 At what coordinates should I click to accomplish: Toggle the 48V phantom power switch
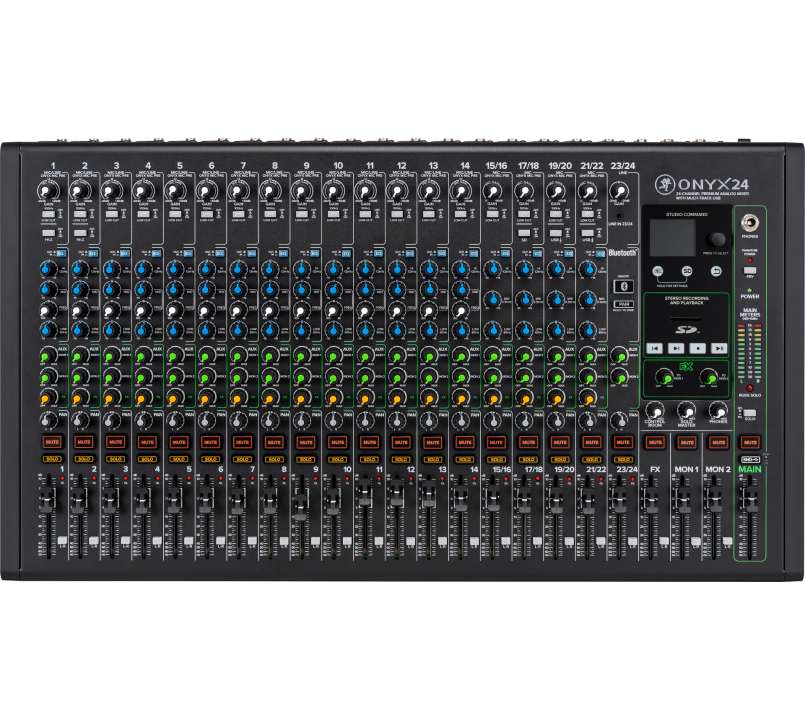point(749,271)
